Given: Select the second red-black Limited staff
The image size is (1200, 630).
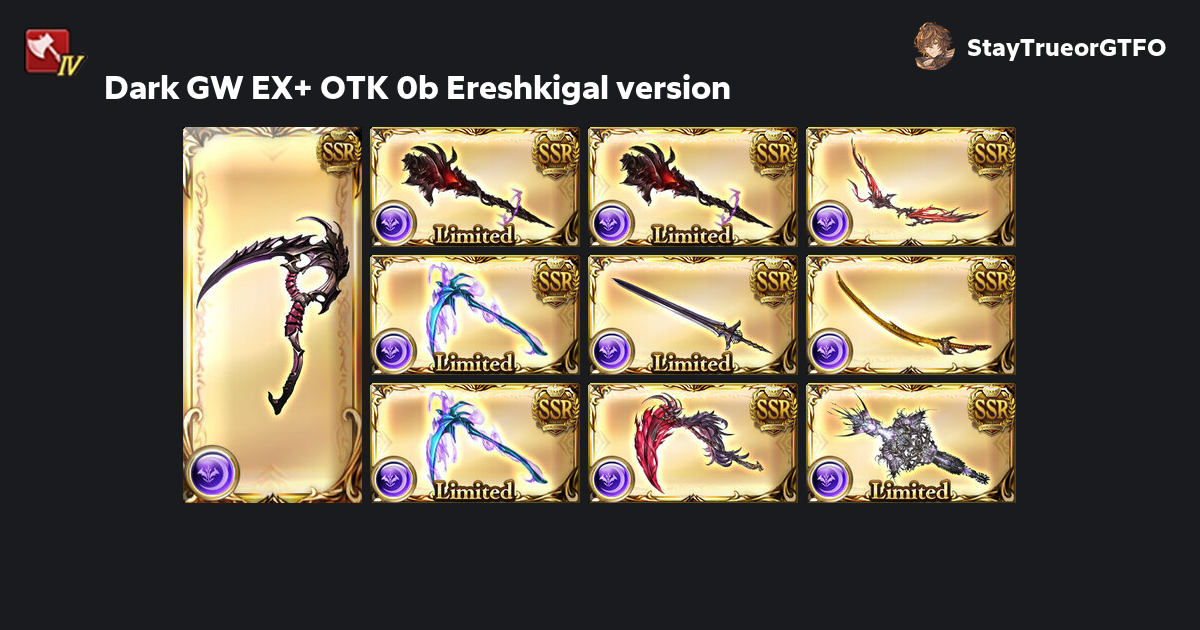Looking at the screenshot, I should (693, 187).
